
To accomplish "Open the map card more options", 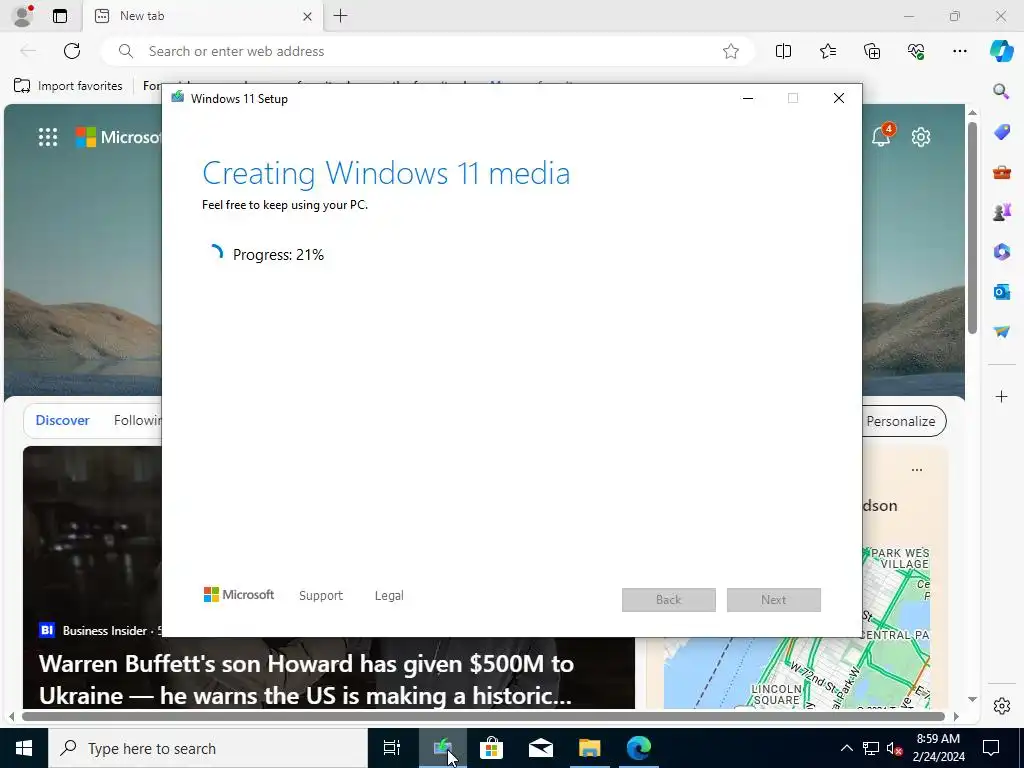I will point(917,470).
